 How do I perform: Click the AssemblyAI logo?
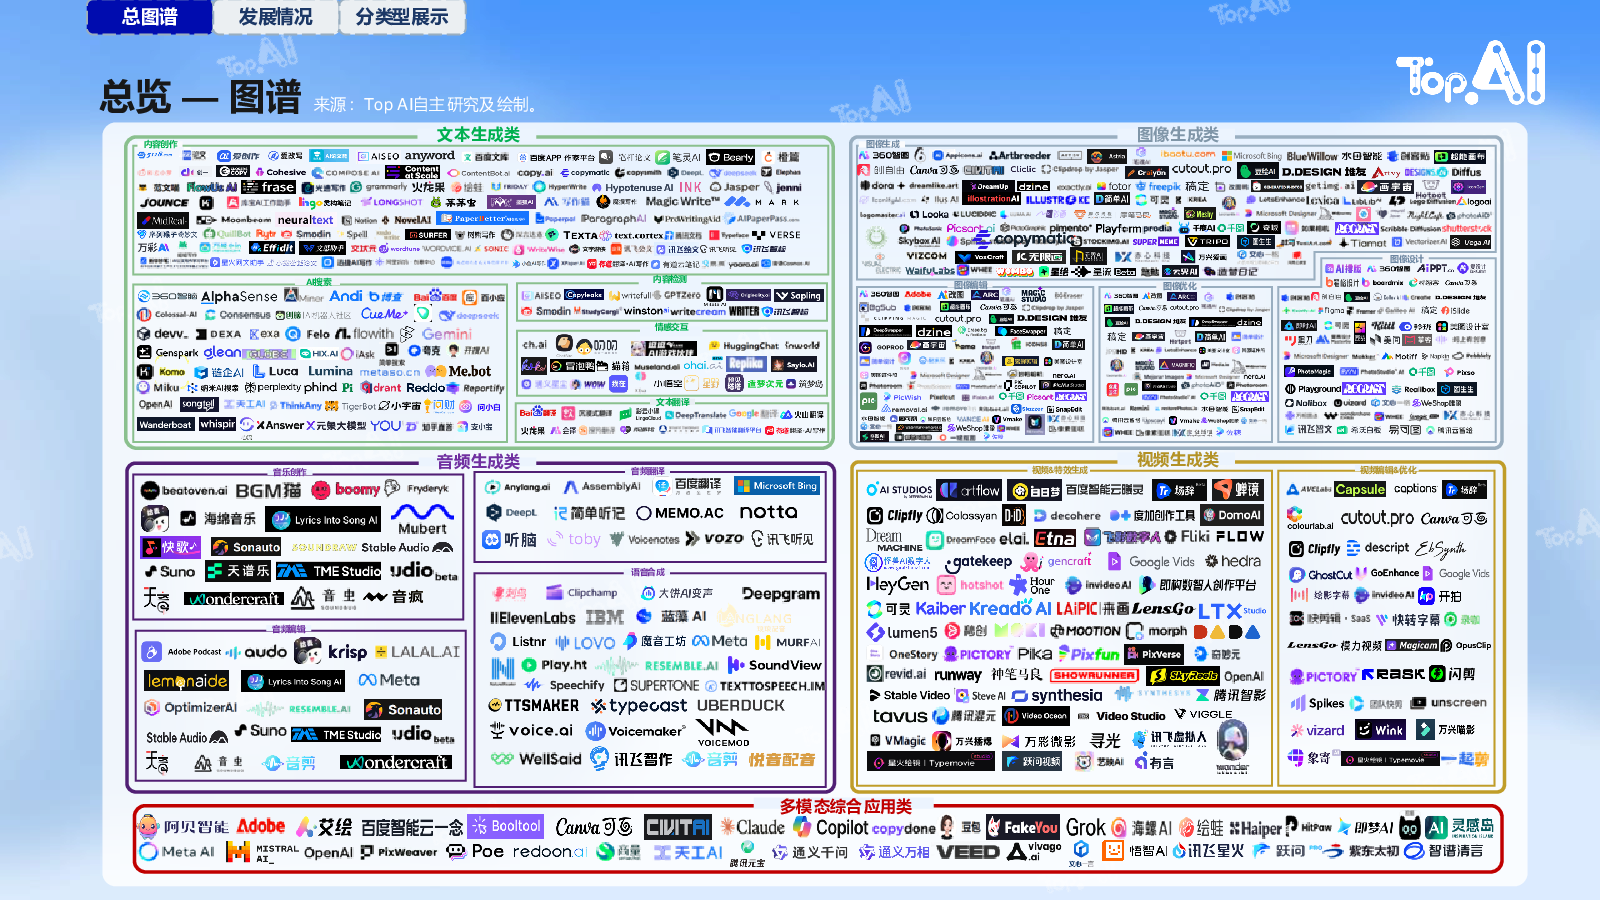coord(602,487)
